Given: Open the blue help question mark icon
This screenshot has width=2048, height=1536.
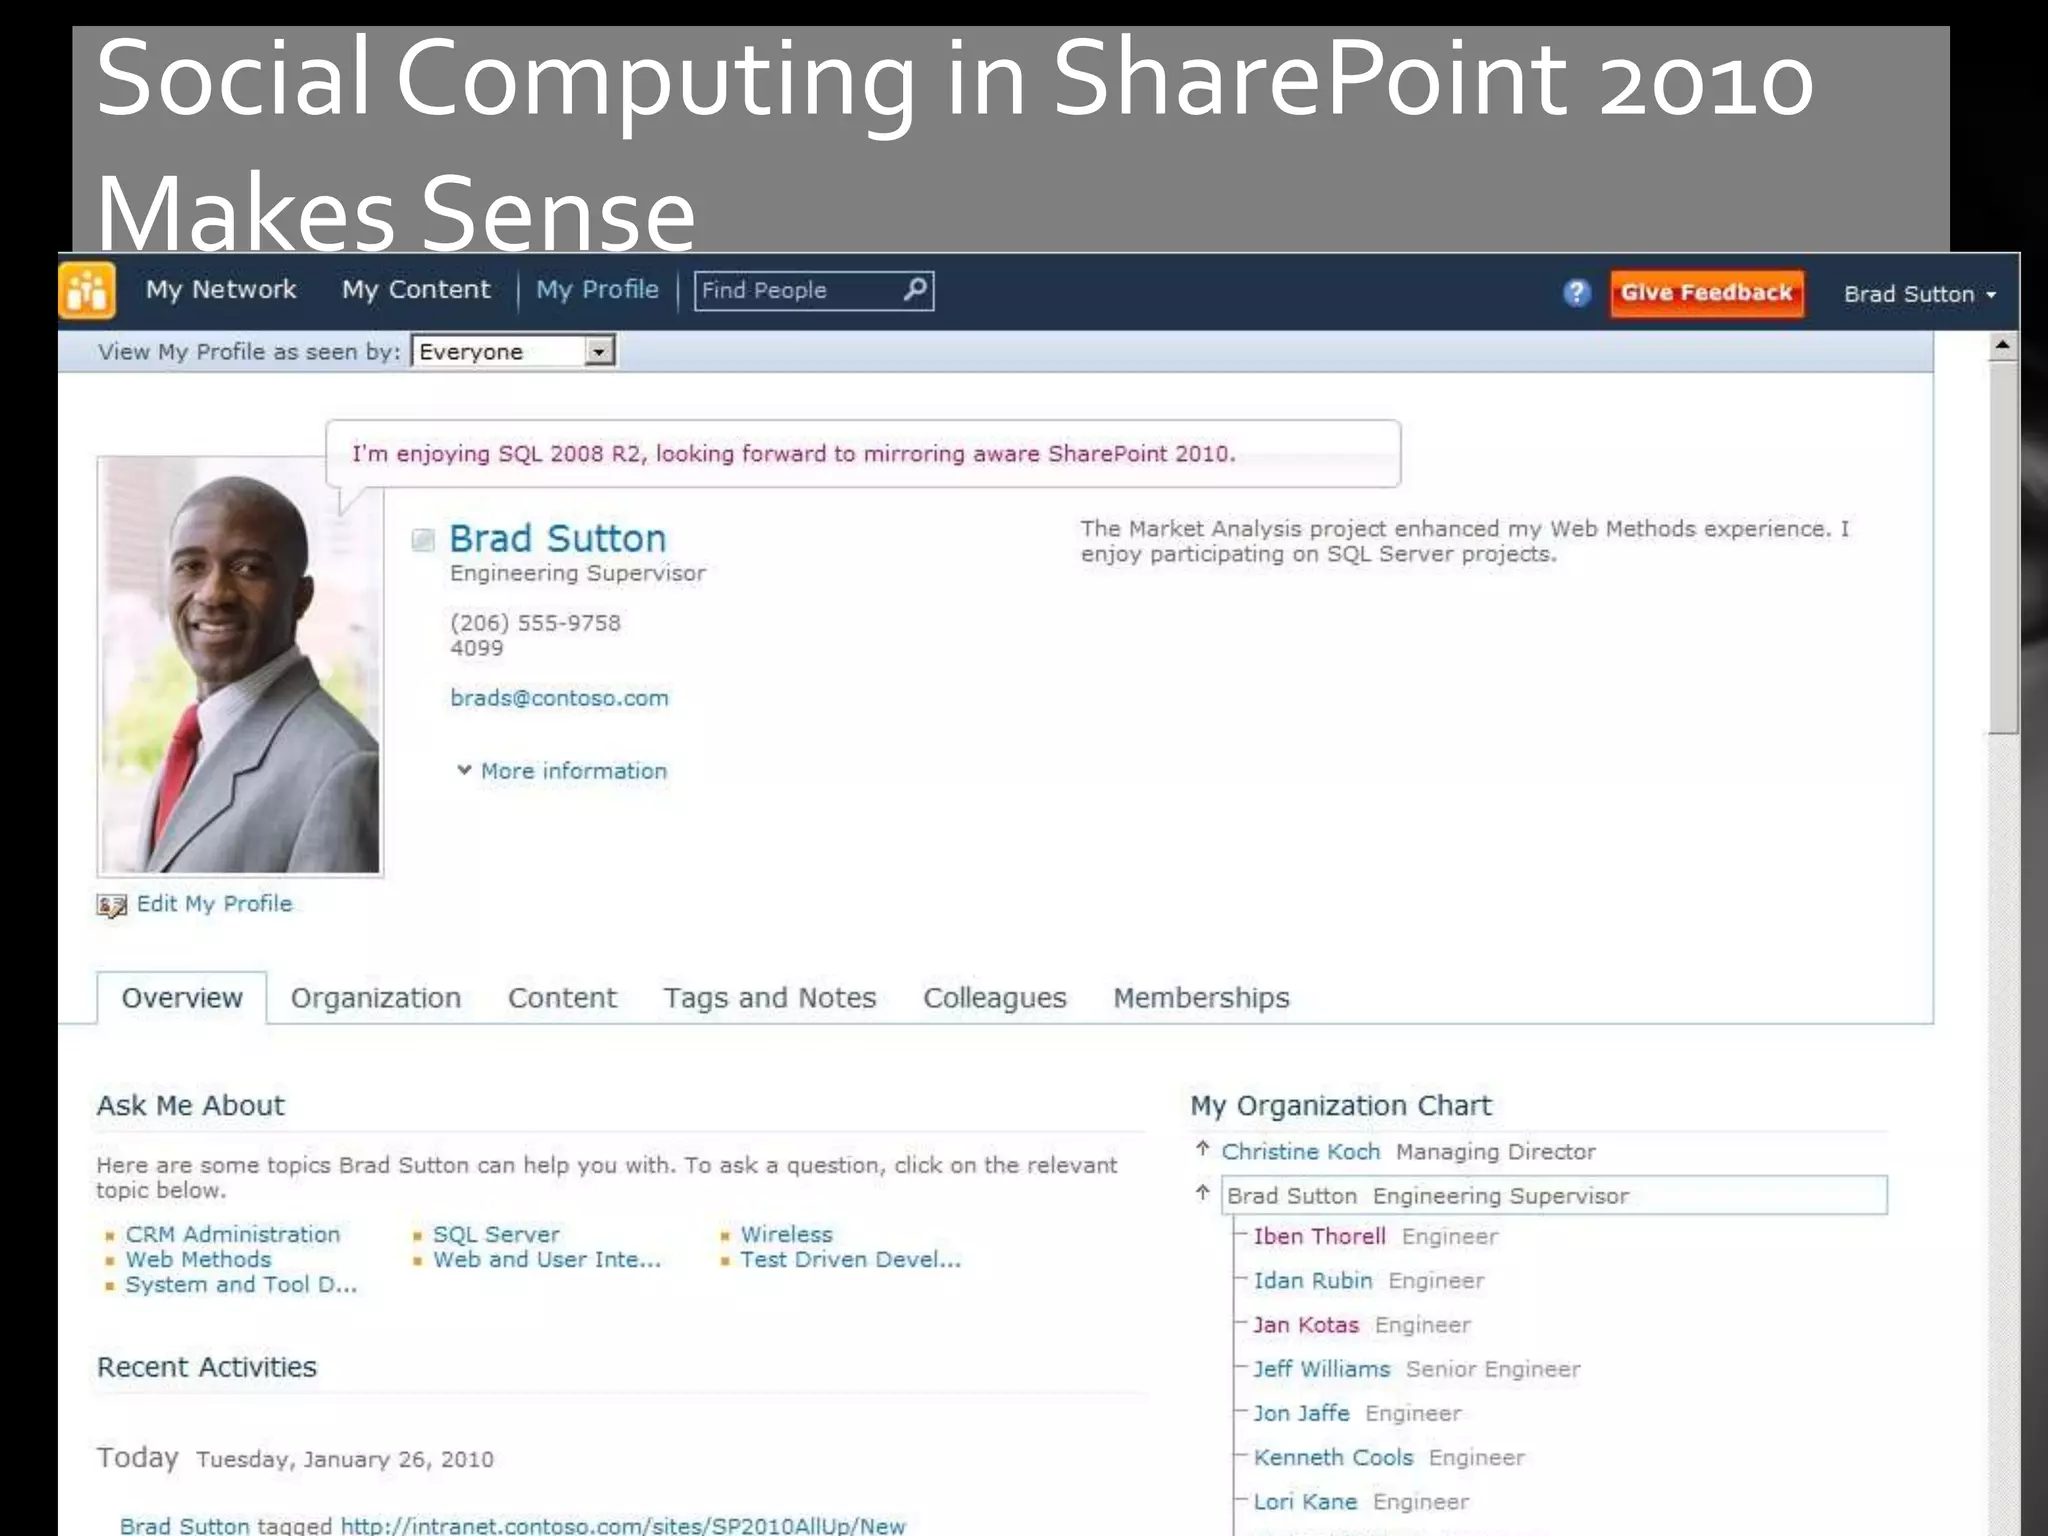Looking at the screenshot, I should click(1576, 293).
